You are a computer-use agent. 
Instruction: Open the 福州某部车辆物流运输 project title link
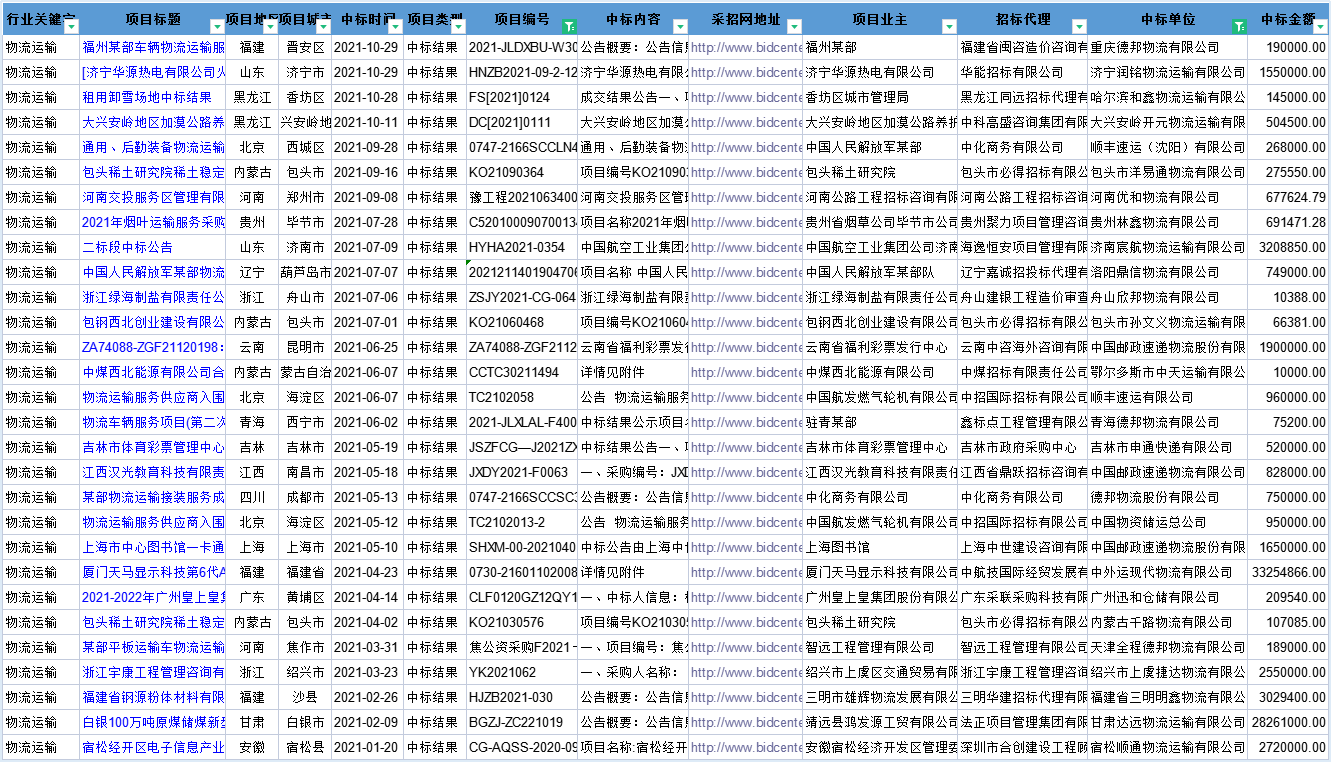pos(153,47)
